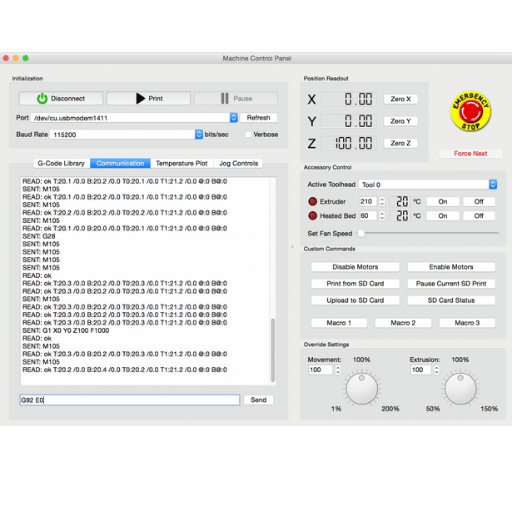Turn the Movement override dial
Viewport: 512px width, 513px height.
(362, 388)
